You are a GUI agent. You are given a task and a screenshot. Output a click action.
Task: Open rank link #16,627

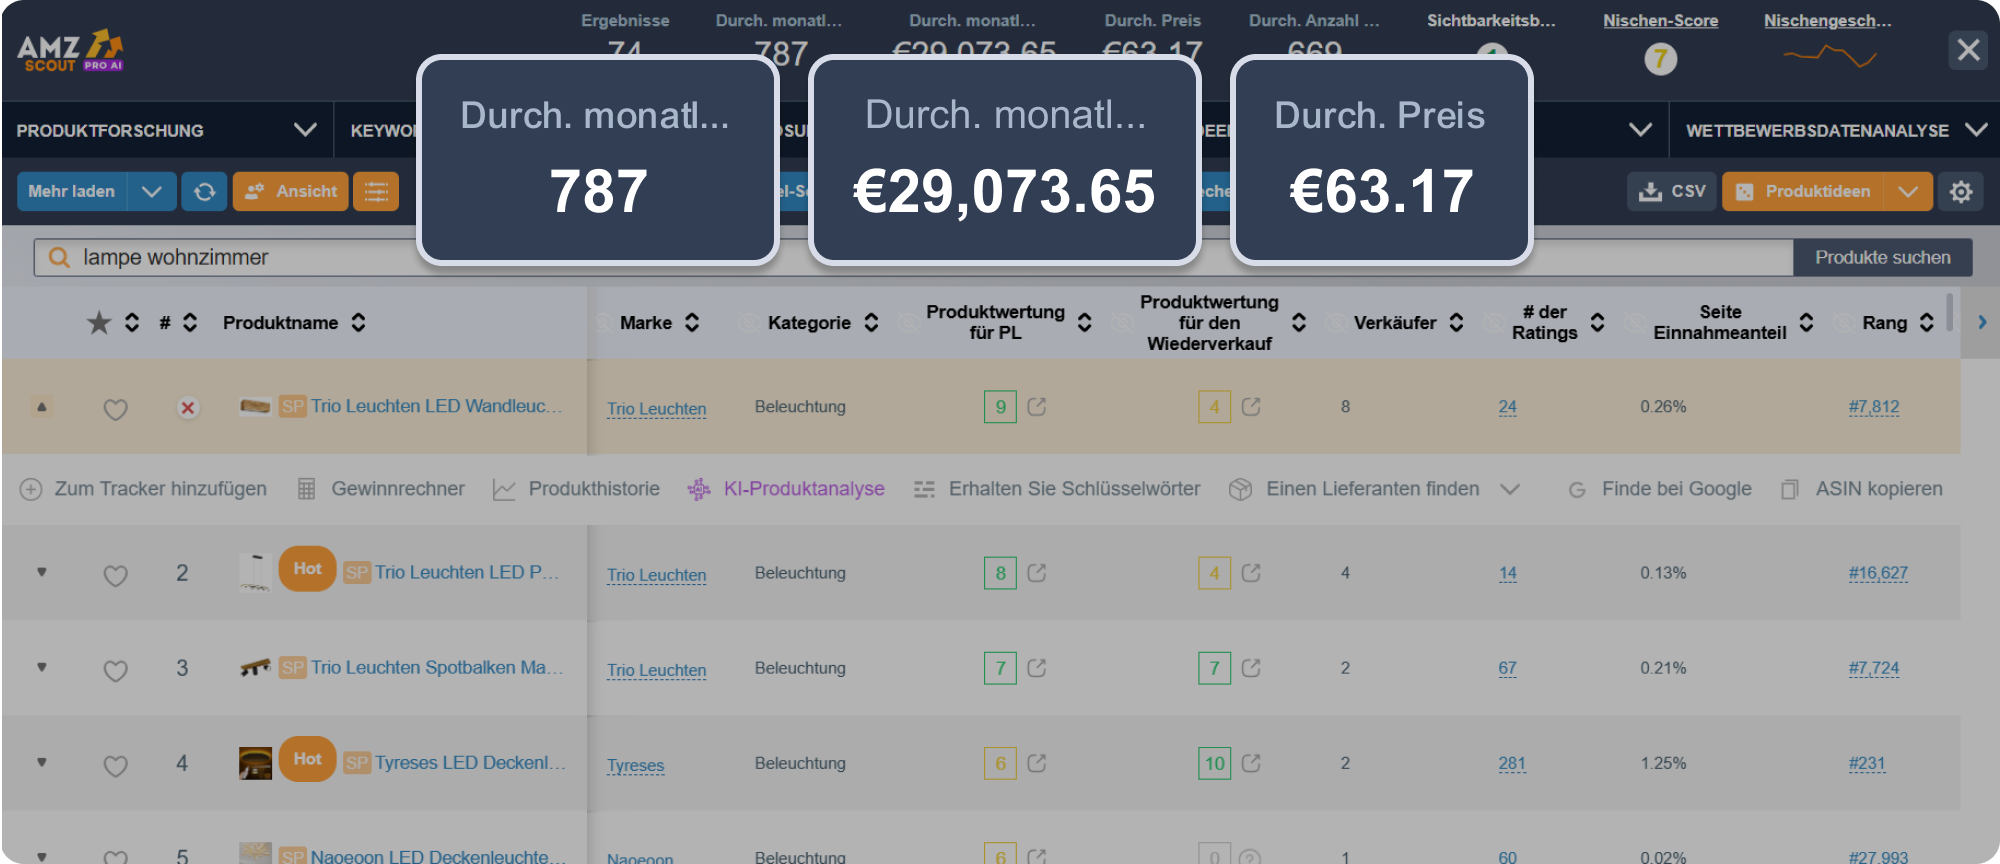[1878, 573]
